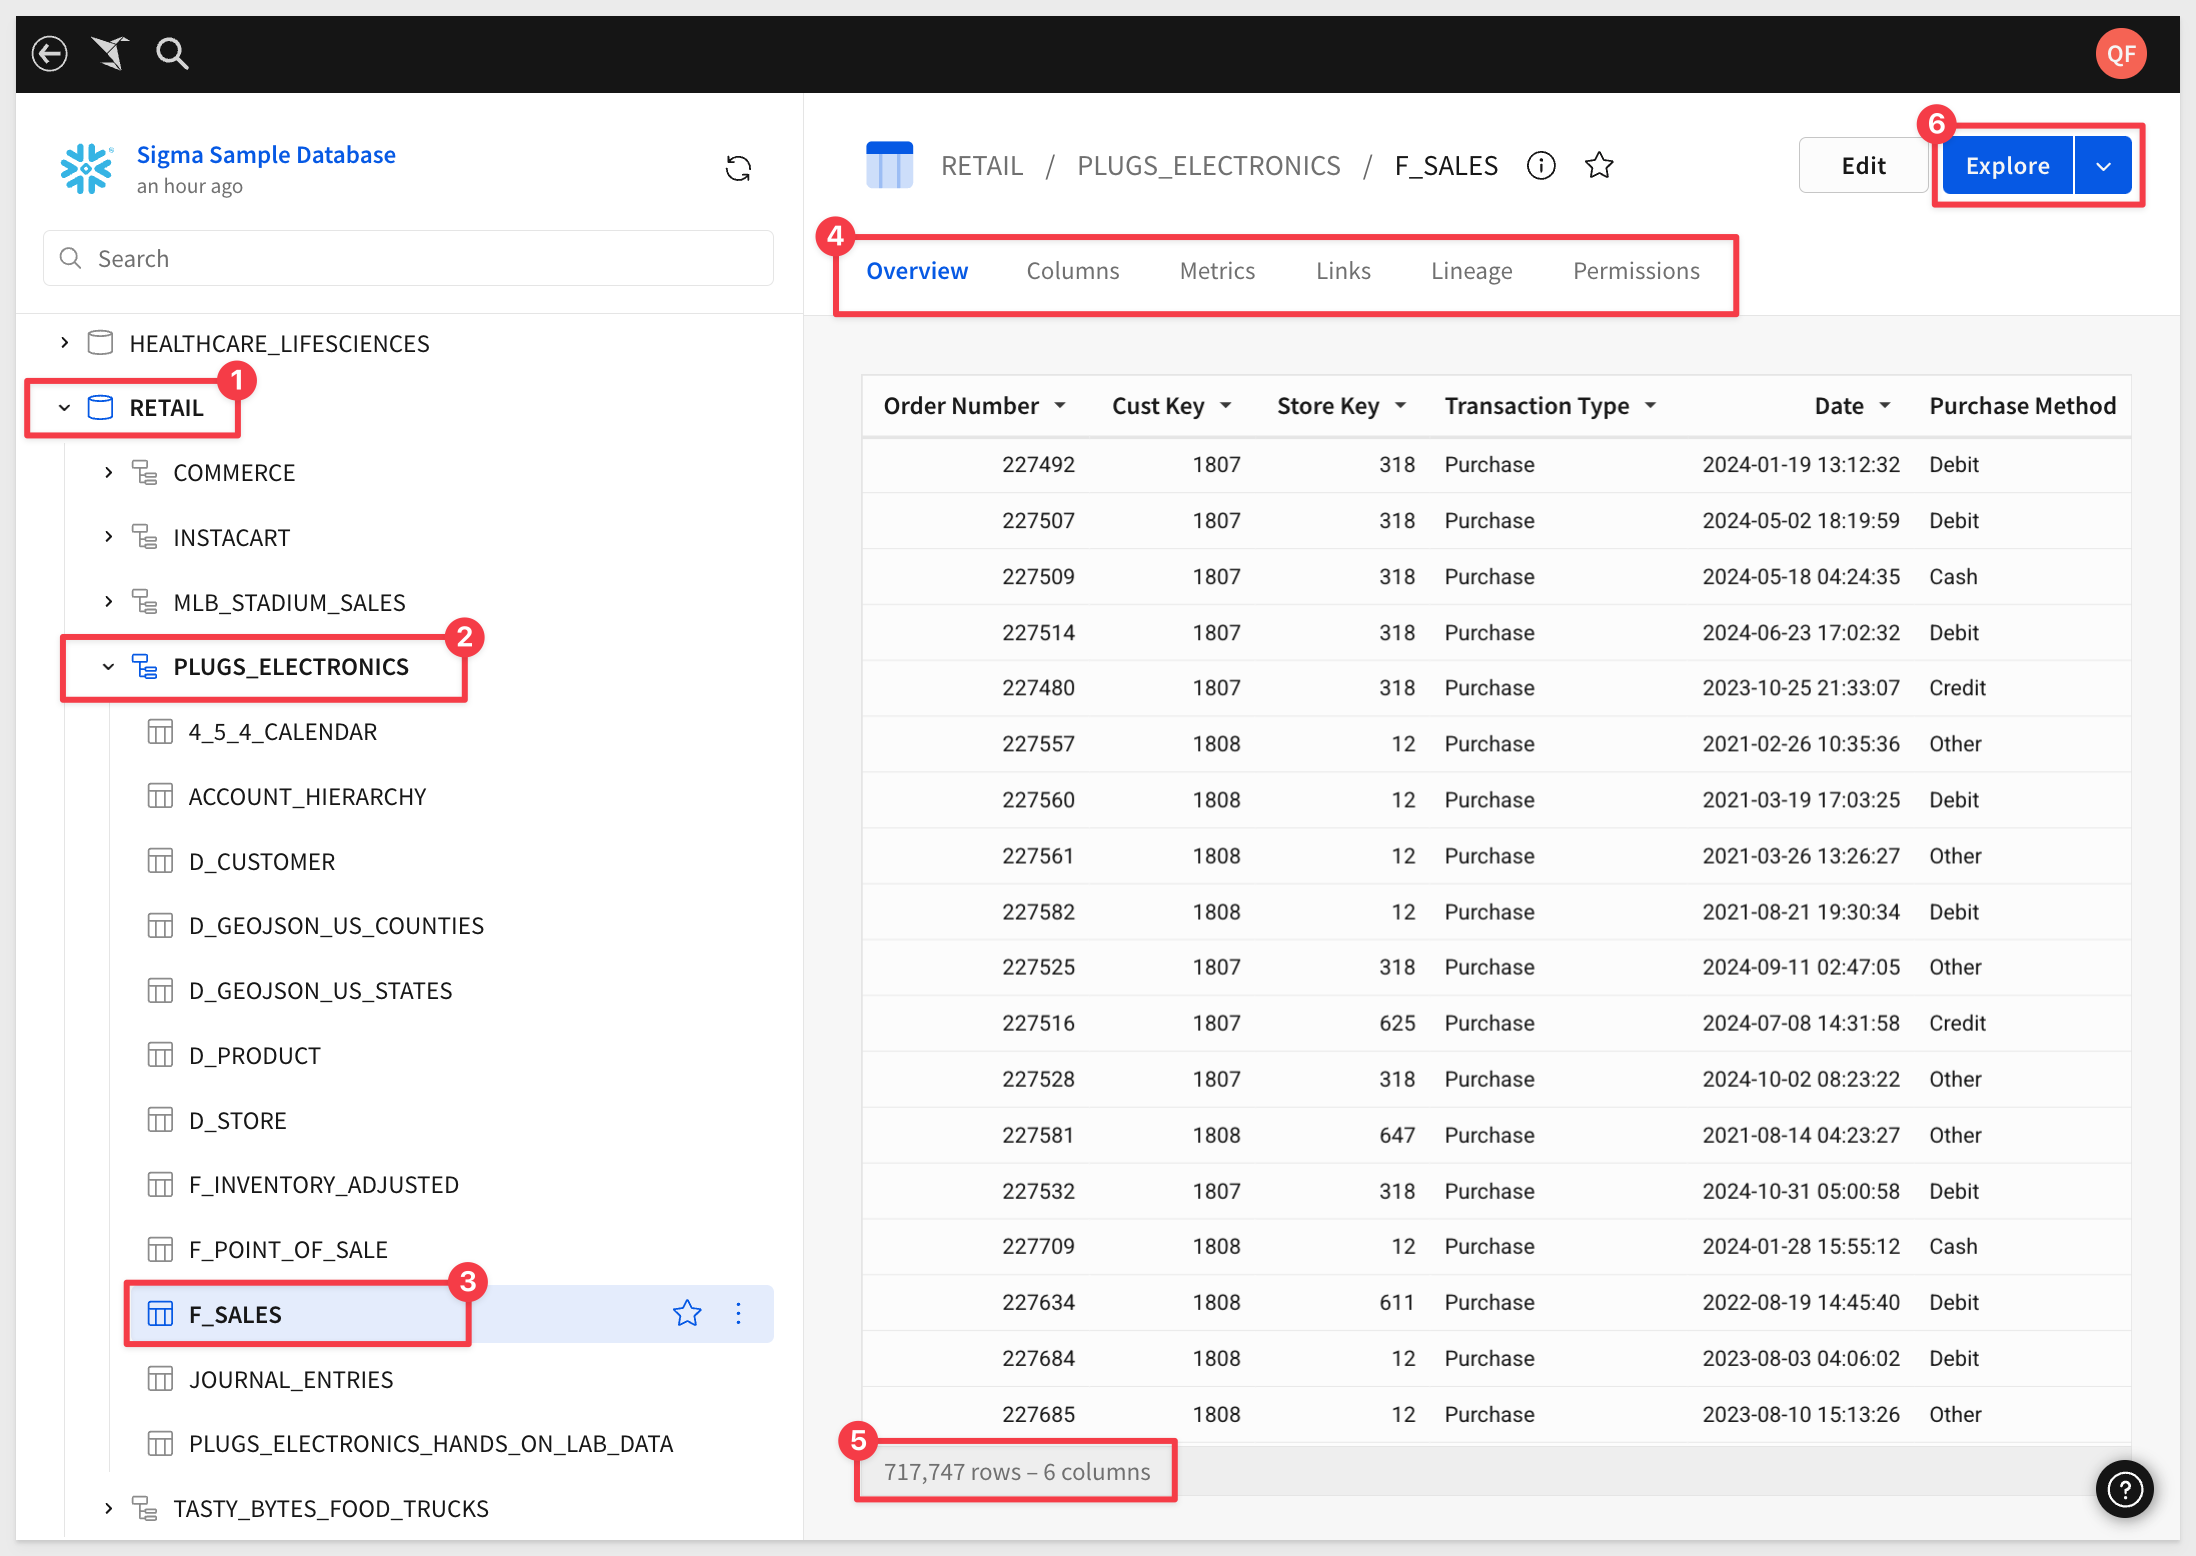Open the Explore button dropdown arrow
2196x1556 pixels.
[x=2104, y=166]
